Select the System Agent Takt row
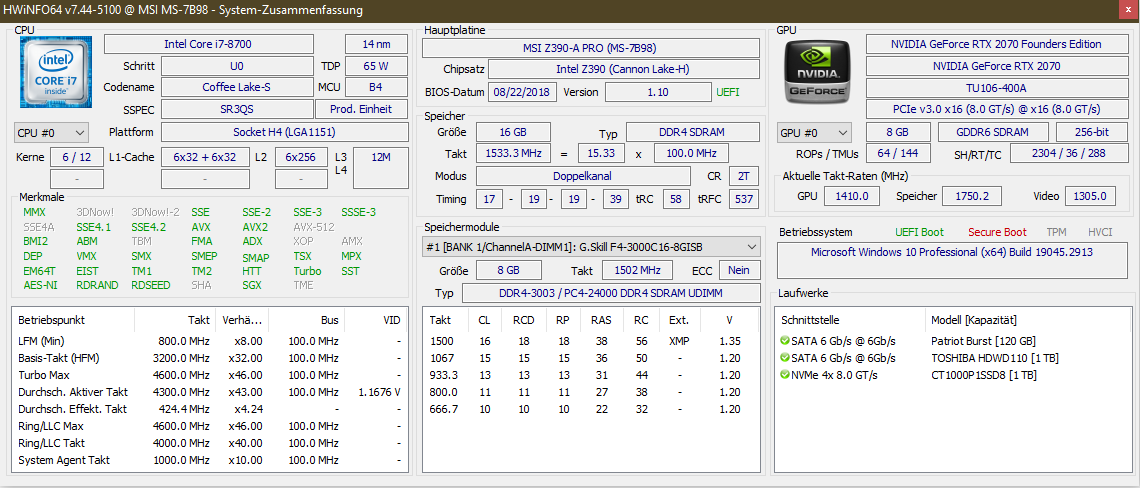This screenshot has width=1140, height=488. [209, 460]
